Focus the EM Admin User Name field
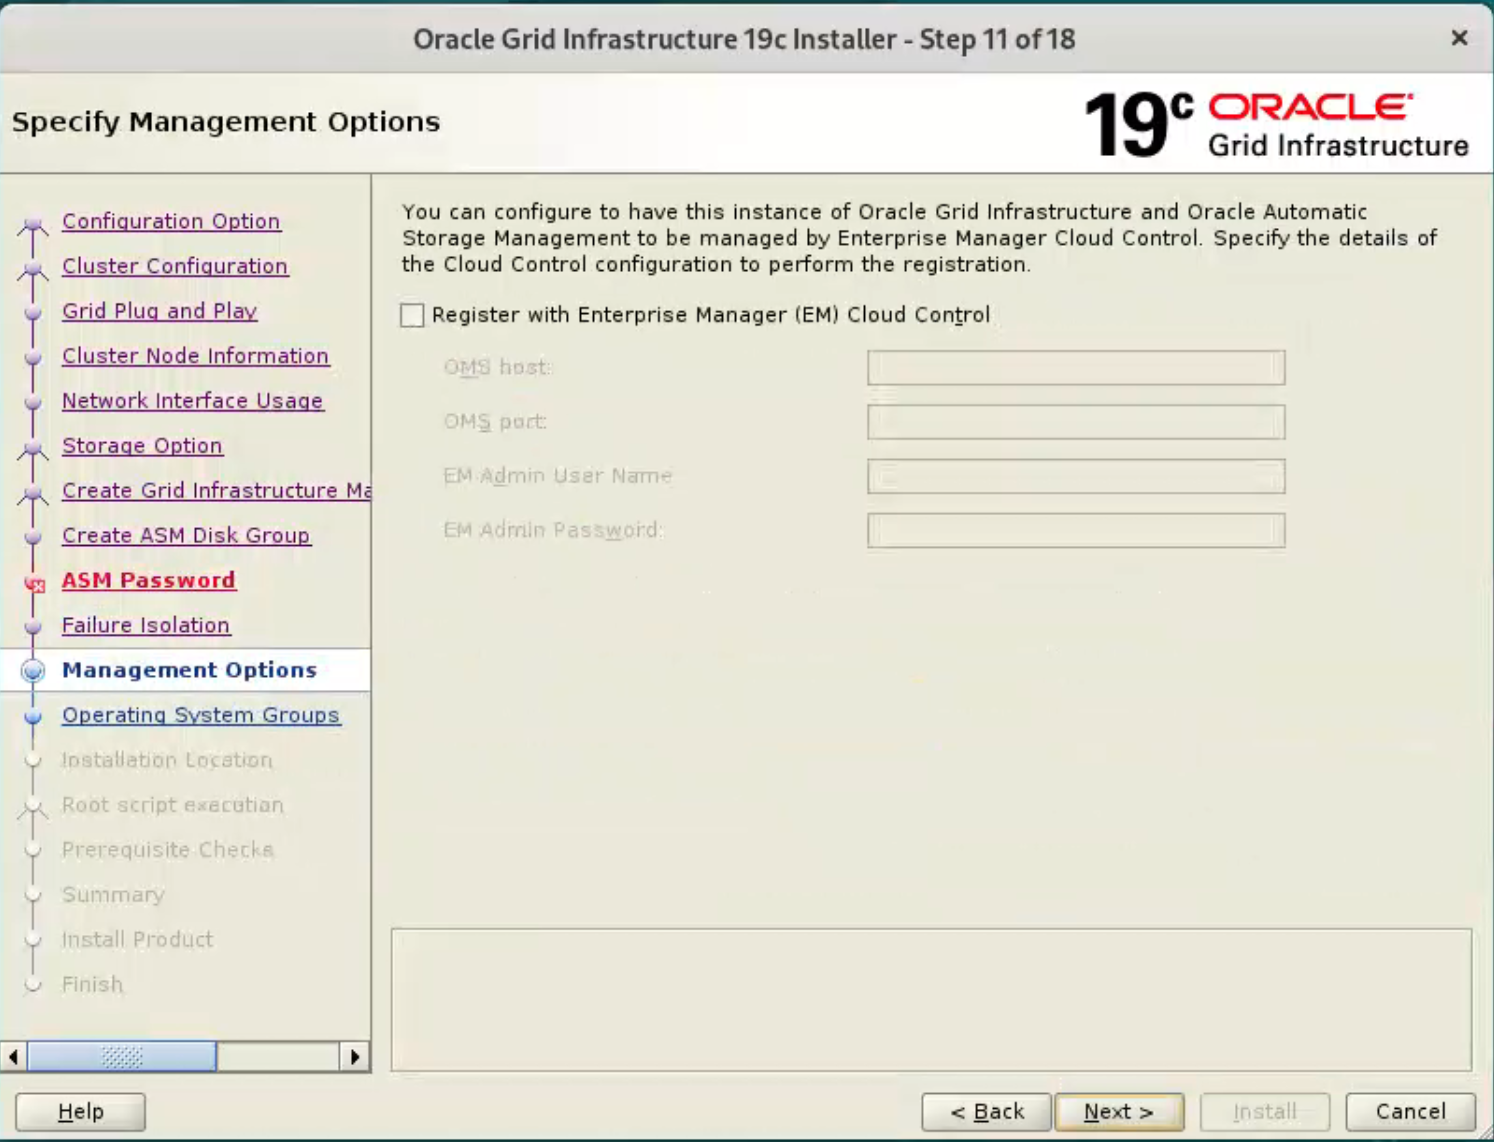 click(1076, 476)
